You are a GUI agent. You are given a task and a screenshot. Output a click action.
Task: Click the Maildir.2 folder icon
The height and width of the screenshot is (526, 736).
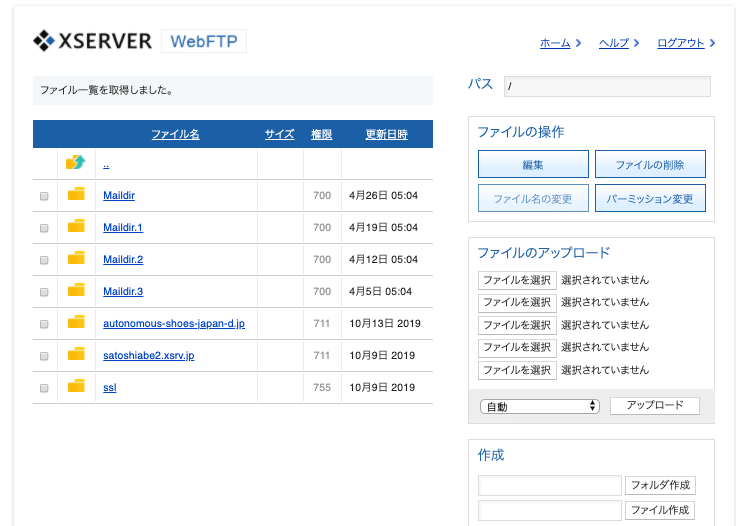pos(76,259)
